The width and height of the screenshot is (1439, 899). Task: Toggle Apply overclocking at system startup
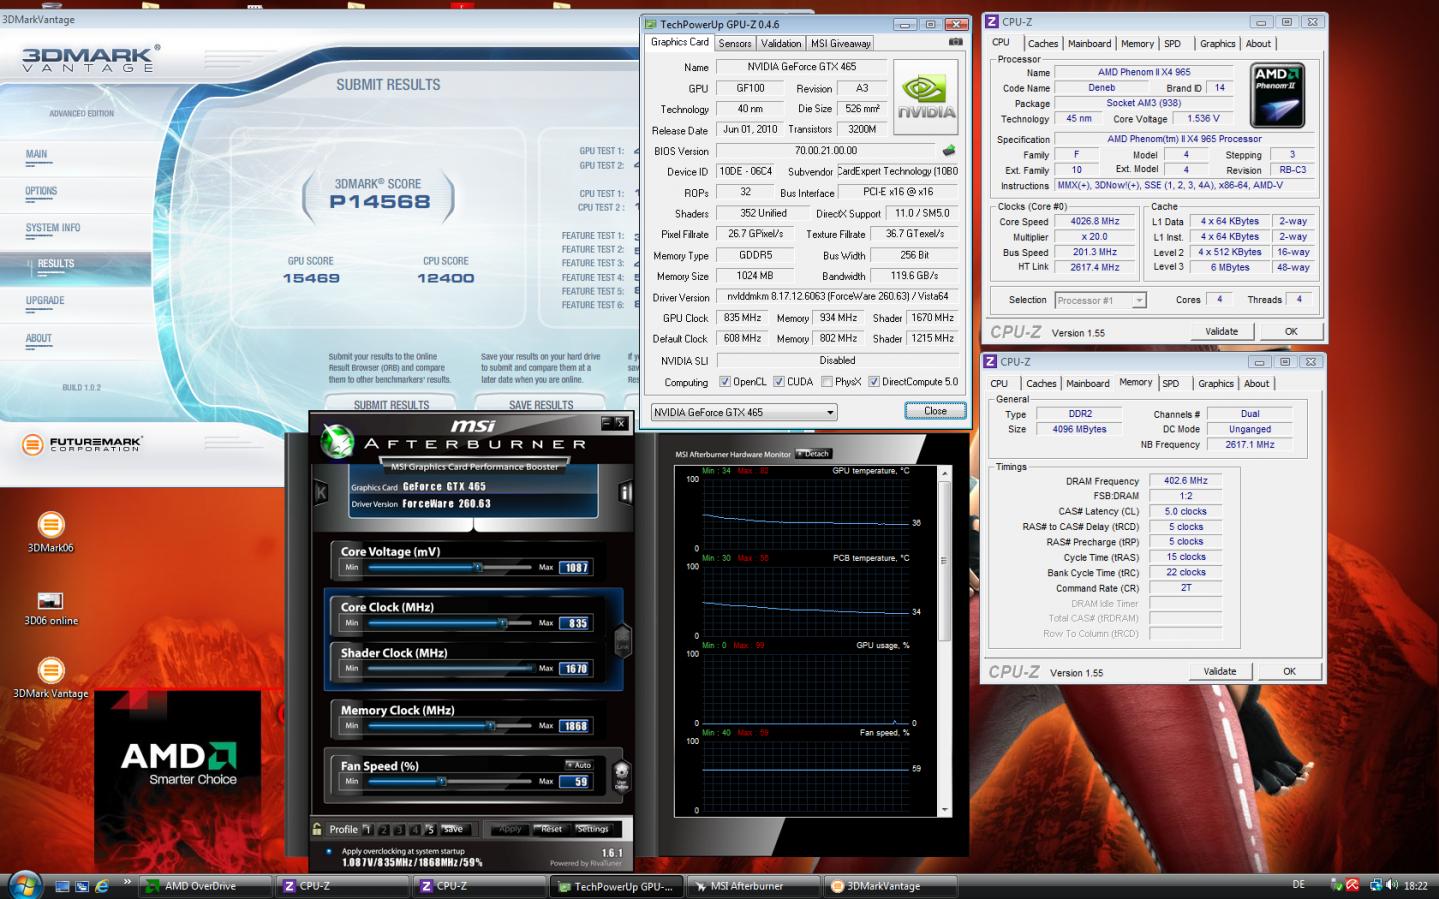pyautogui.click(x=329, y=852)
